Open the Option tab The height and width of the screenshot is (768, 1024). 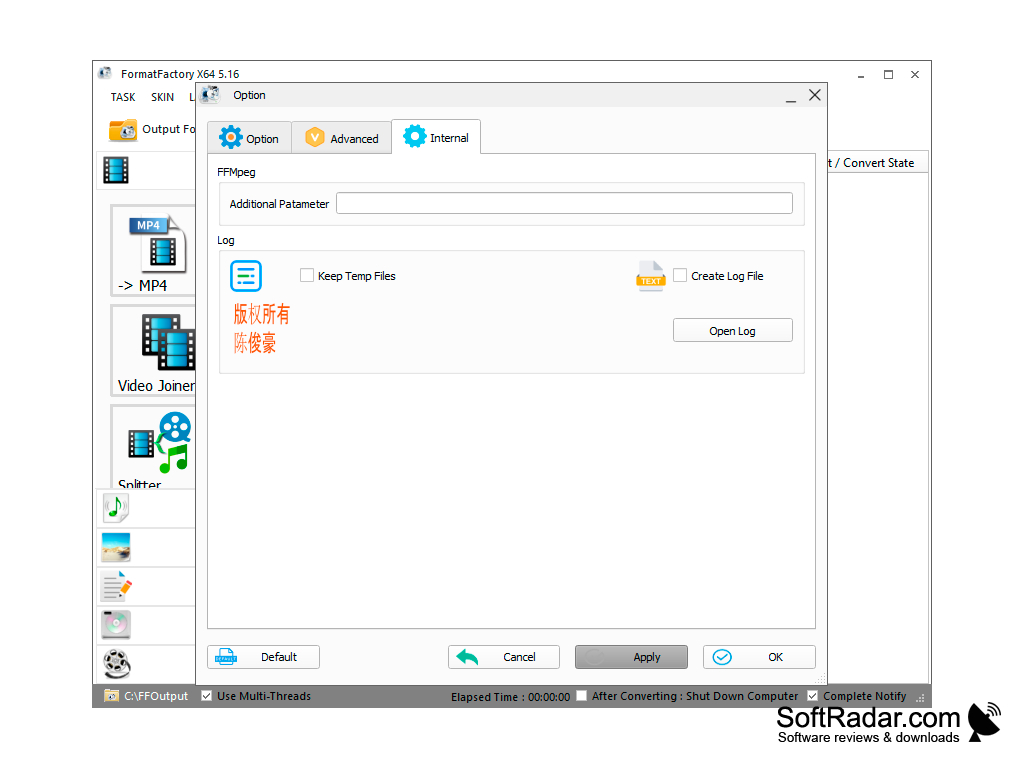(x=249, y=138)
